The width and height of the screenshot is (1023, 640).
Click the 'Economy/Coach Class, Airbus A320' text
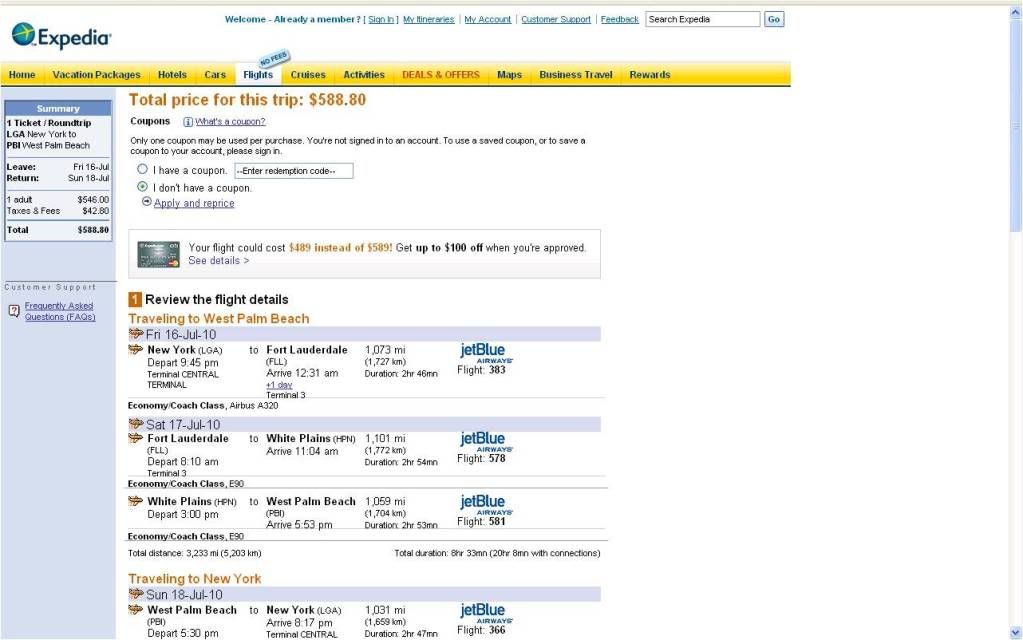(x=203, y=406)
